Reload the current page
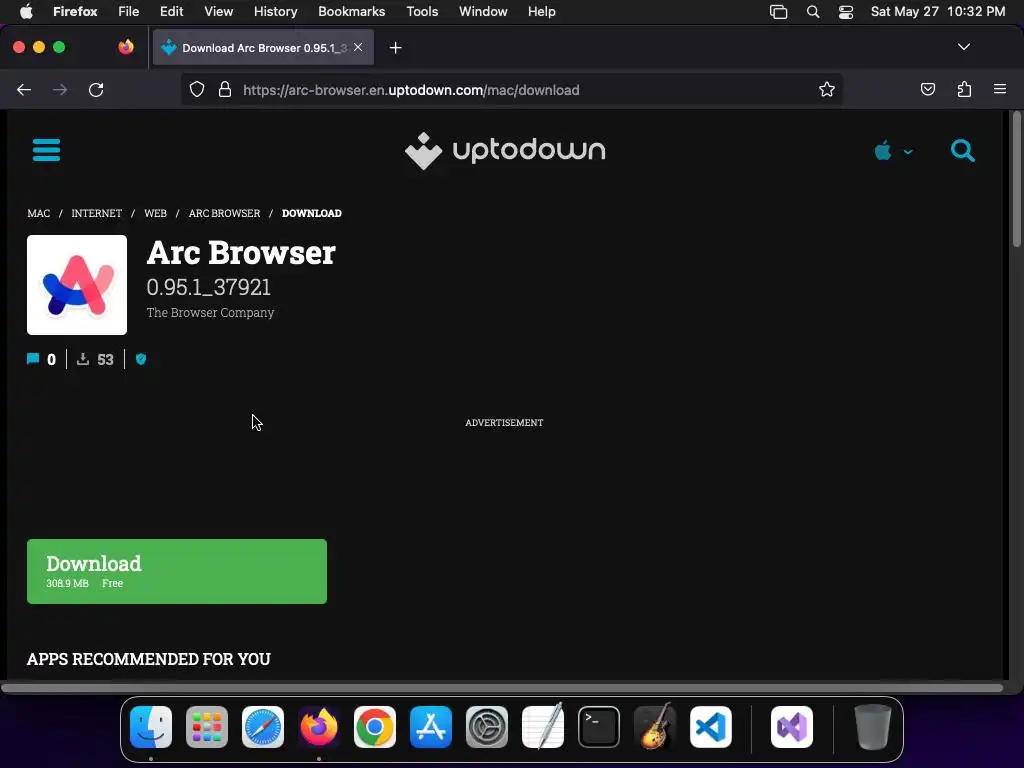This screenshot has height=768, width=1024. coord(96,89)
